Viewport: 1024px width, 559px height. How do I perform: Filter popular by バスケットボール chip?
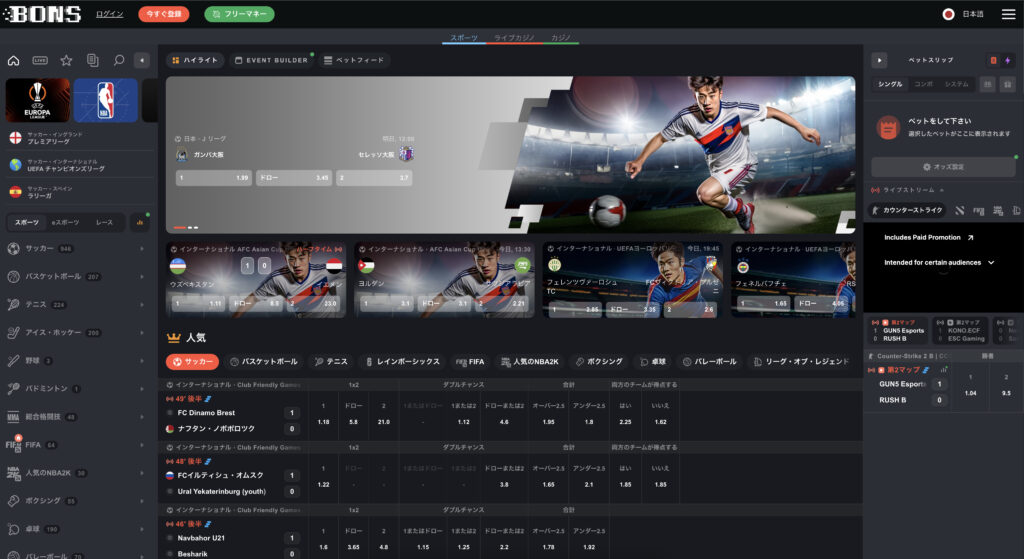pyautogui.click(x=263, y=361)
